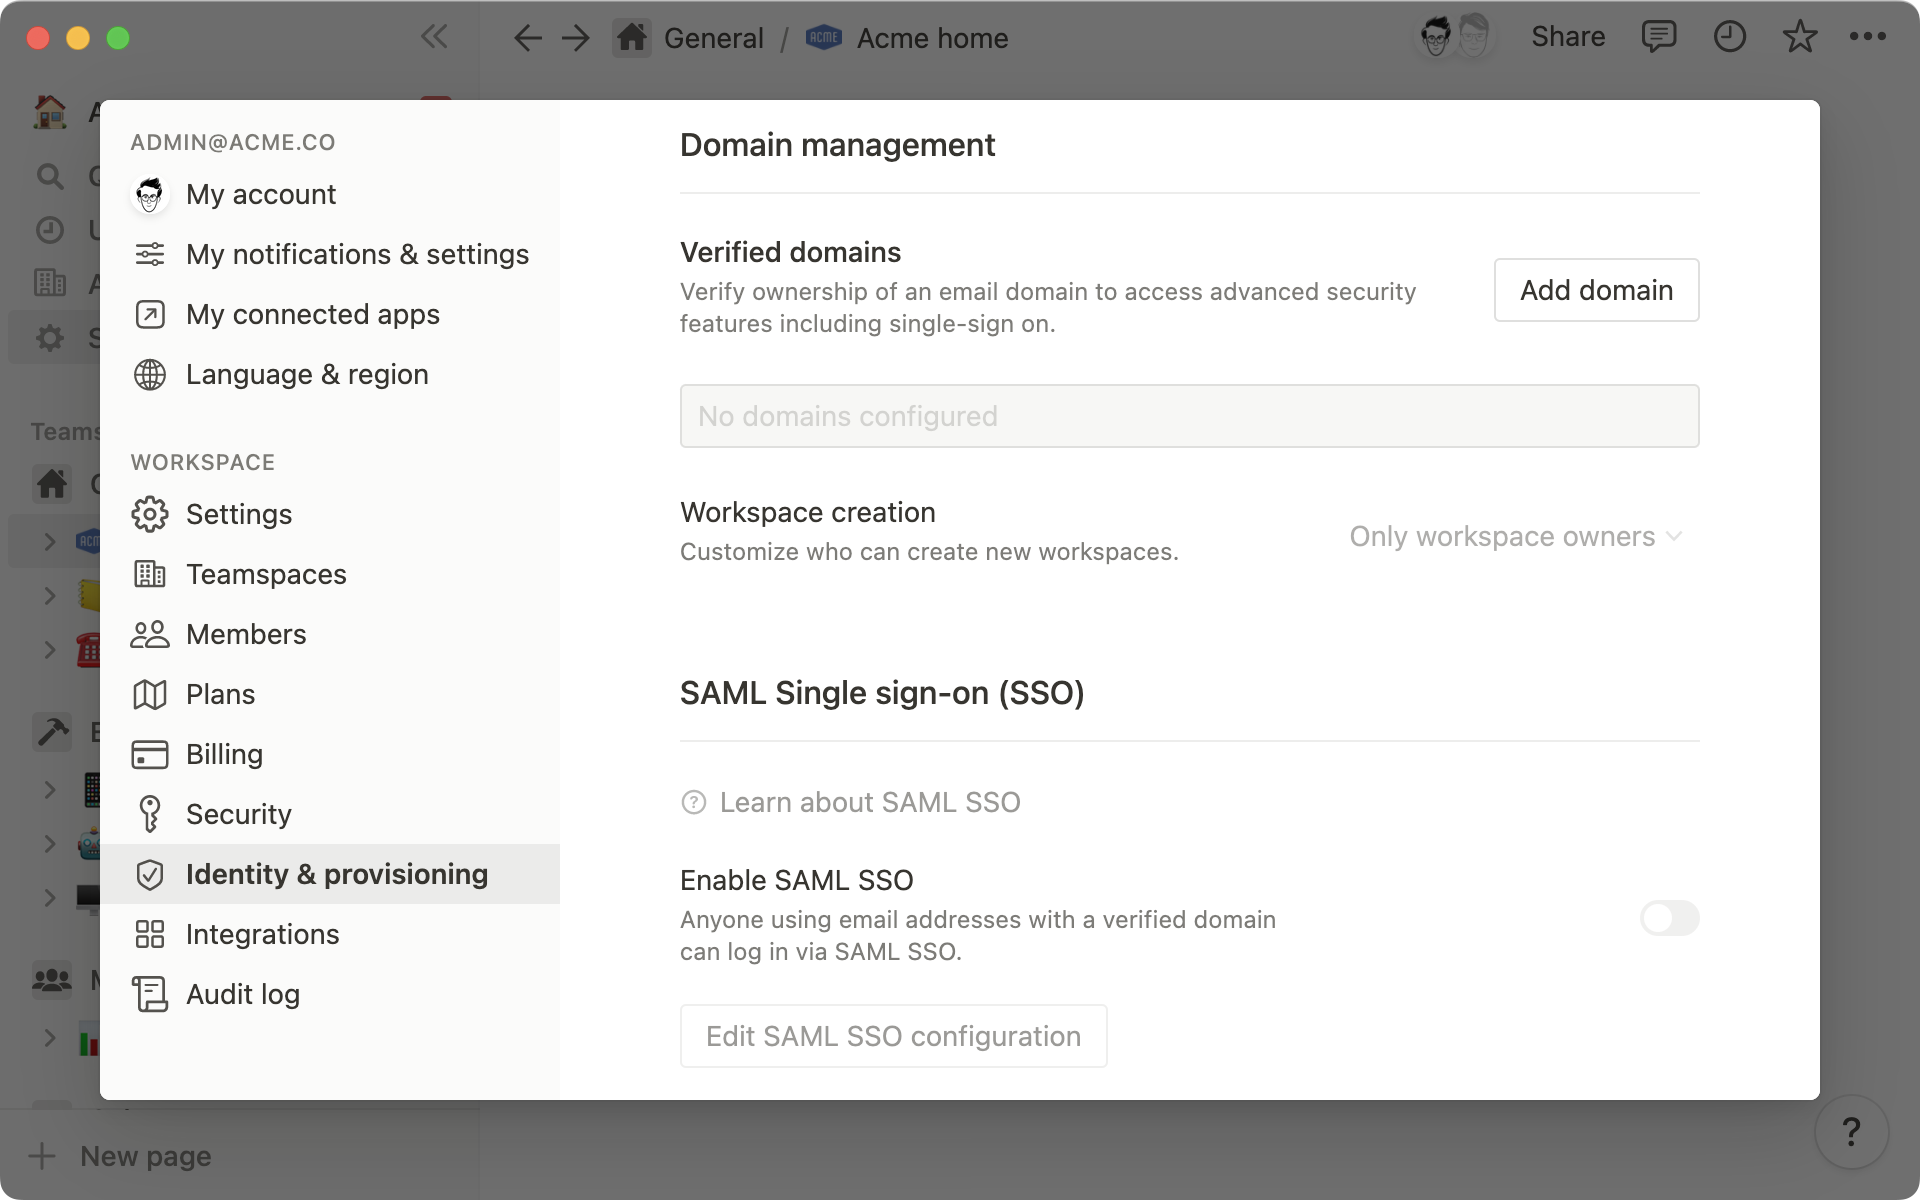Favorite the Acme home page via star icon
The height and width of the screenshot is (1200, 1920).
tap(1798, 37)
